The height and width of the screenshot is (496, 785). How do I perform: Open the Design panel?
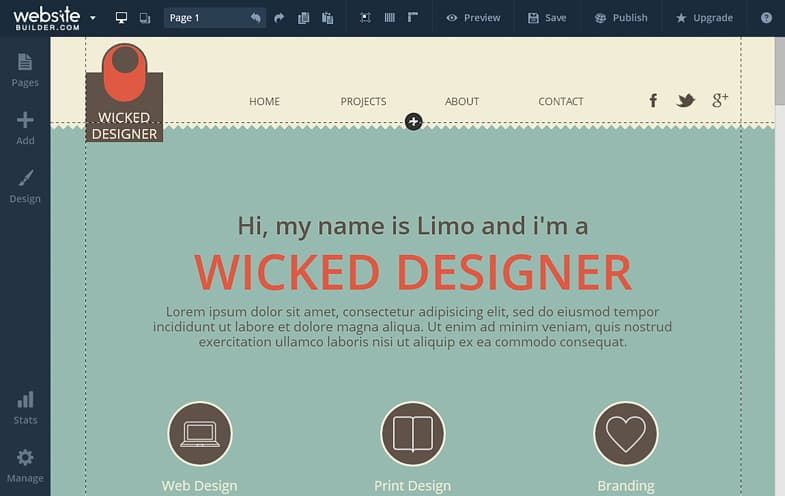(x=25, y=186)
